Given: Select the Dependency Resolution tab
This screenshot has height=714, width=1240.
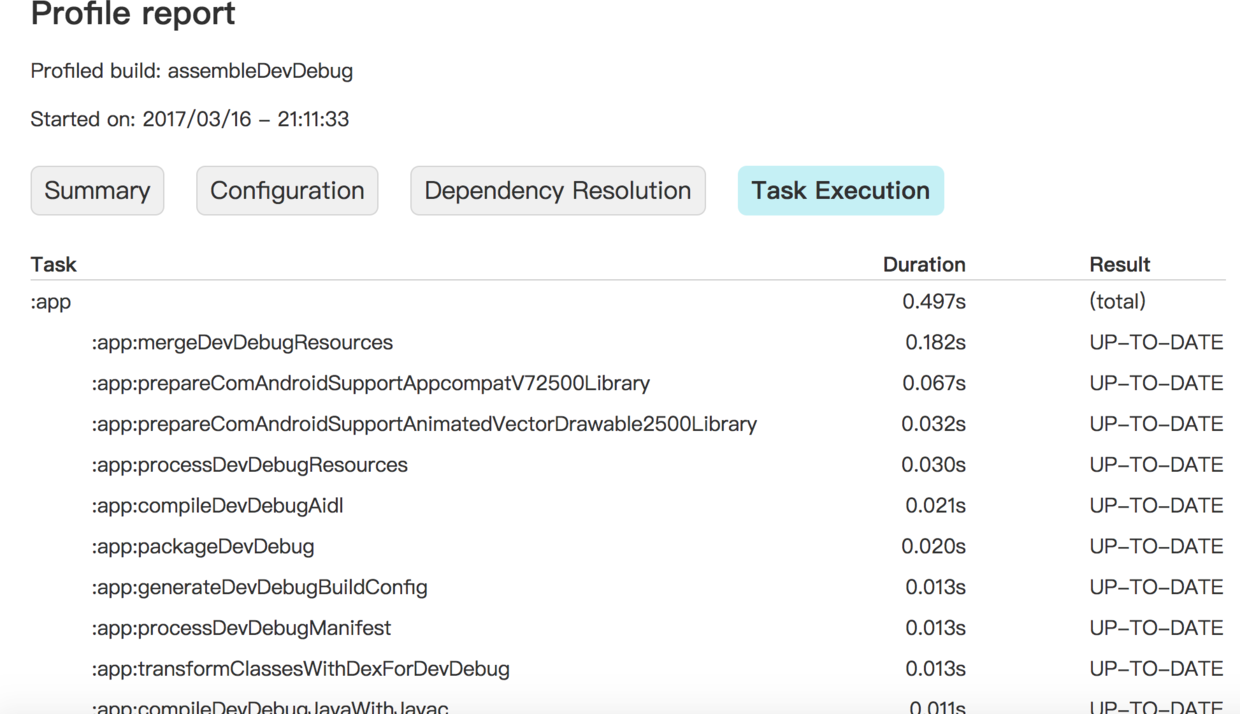Looking at the screenshot, I should (x=557, y=191).
